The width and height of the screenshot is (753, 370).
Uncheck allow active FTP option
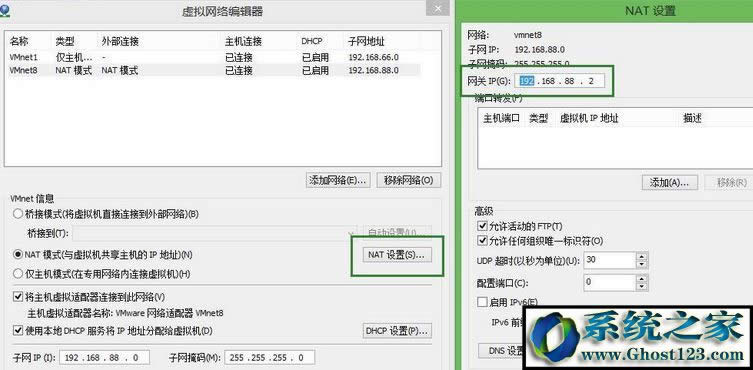coord(482,226)
